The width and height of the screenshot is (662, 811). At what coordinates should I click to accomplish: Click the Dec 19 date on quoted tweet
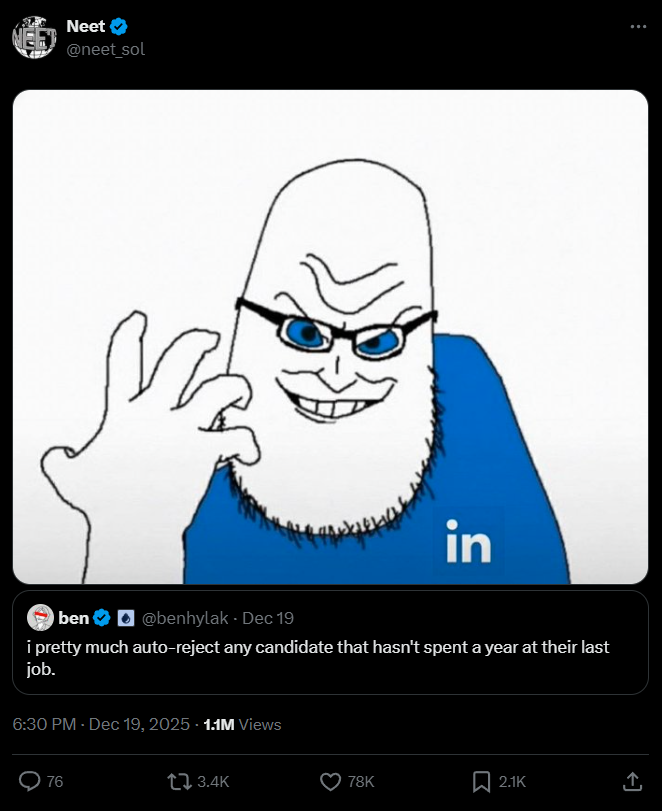pyautogui.click(x=268, y=618)
